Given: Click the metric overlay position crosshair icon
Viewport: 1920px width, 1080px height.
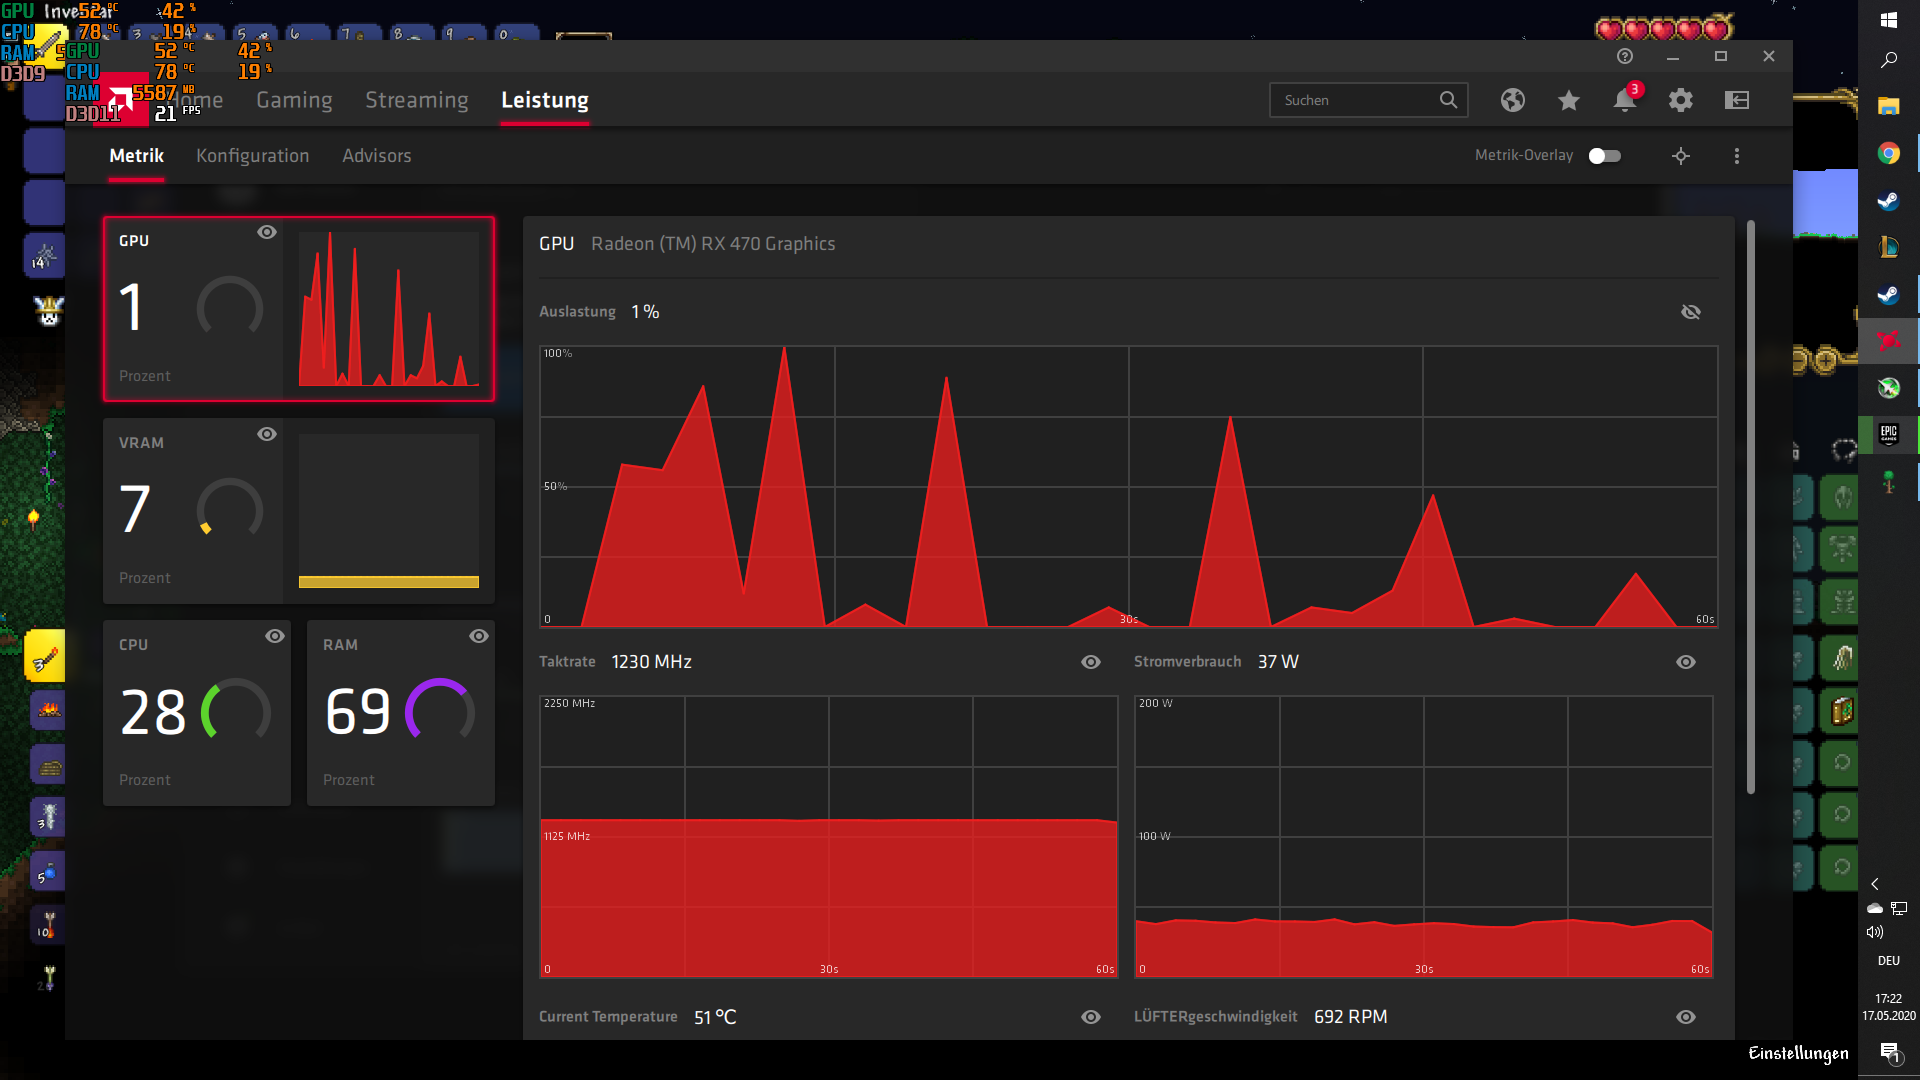Looking at the screenshot, I should pos(1680,156).
